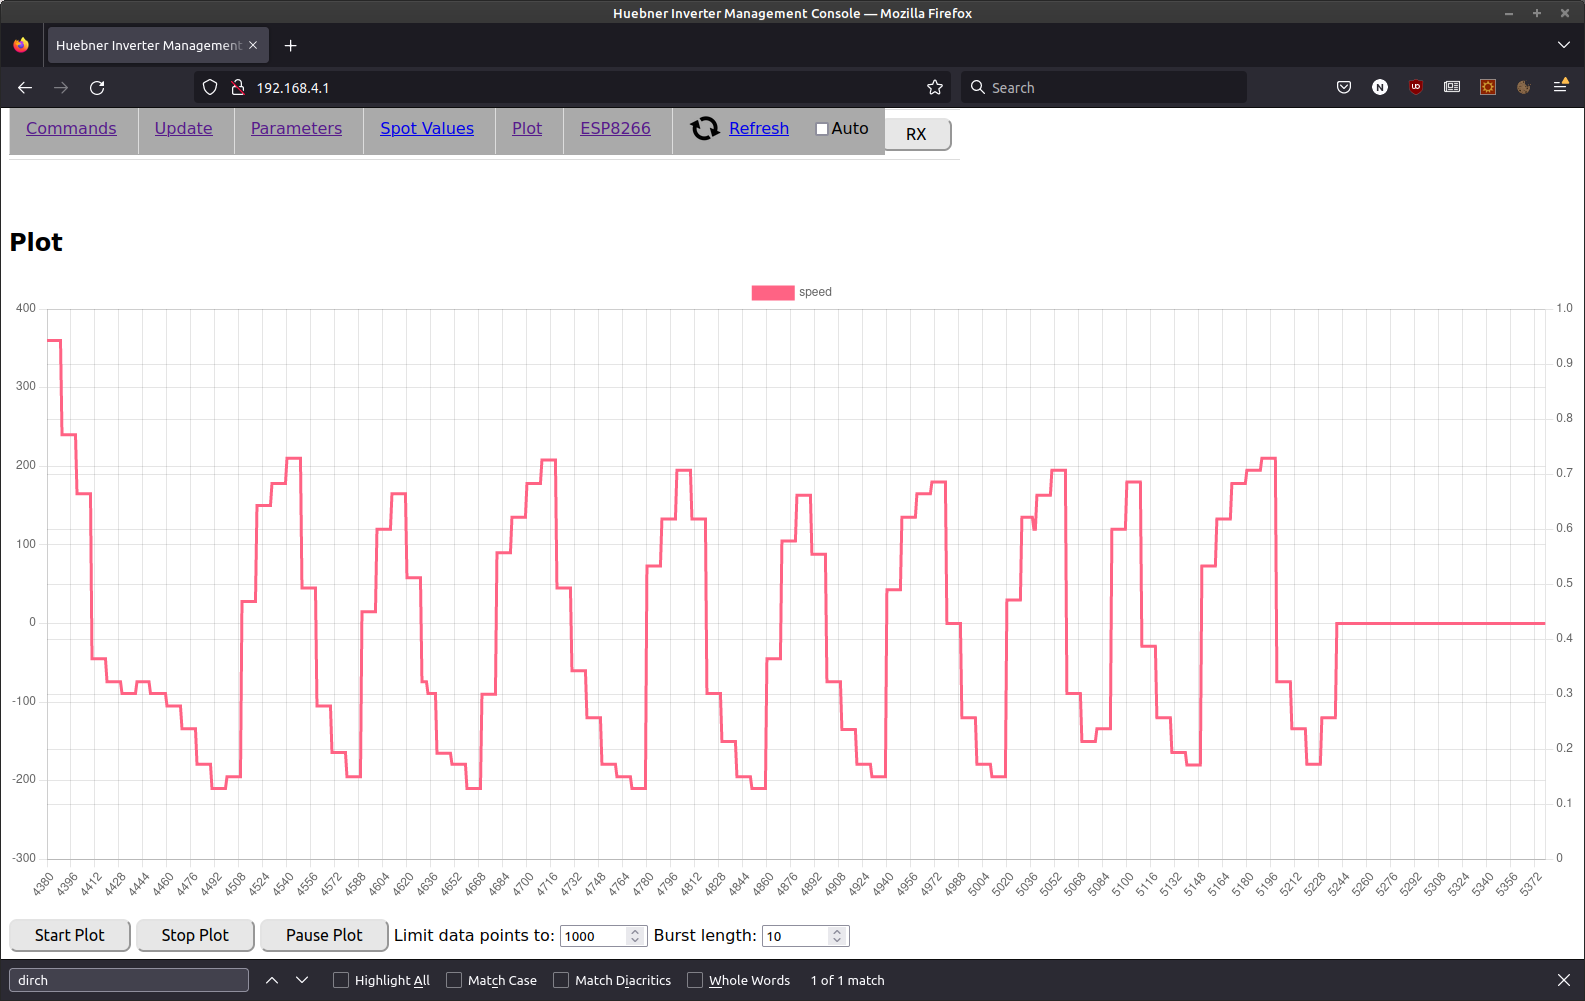Expand the list all tabs dropdown
The width and height of the screenshot is (1585, 1001).
pyautogui.click(x=1564, y=45)
